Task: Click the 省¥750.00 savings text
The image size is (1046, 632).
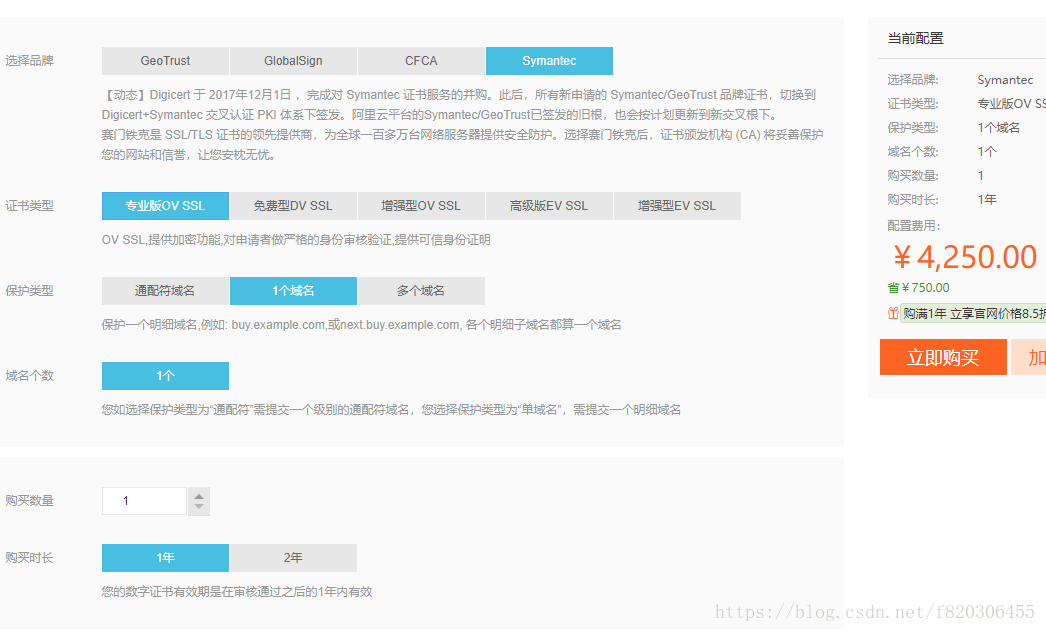Action: 918,288
